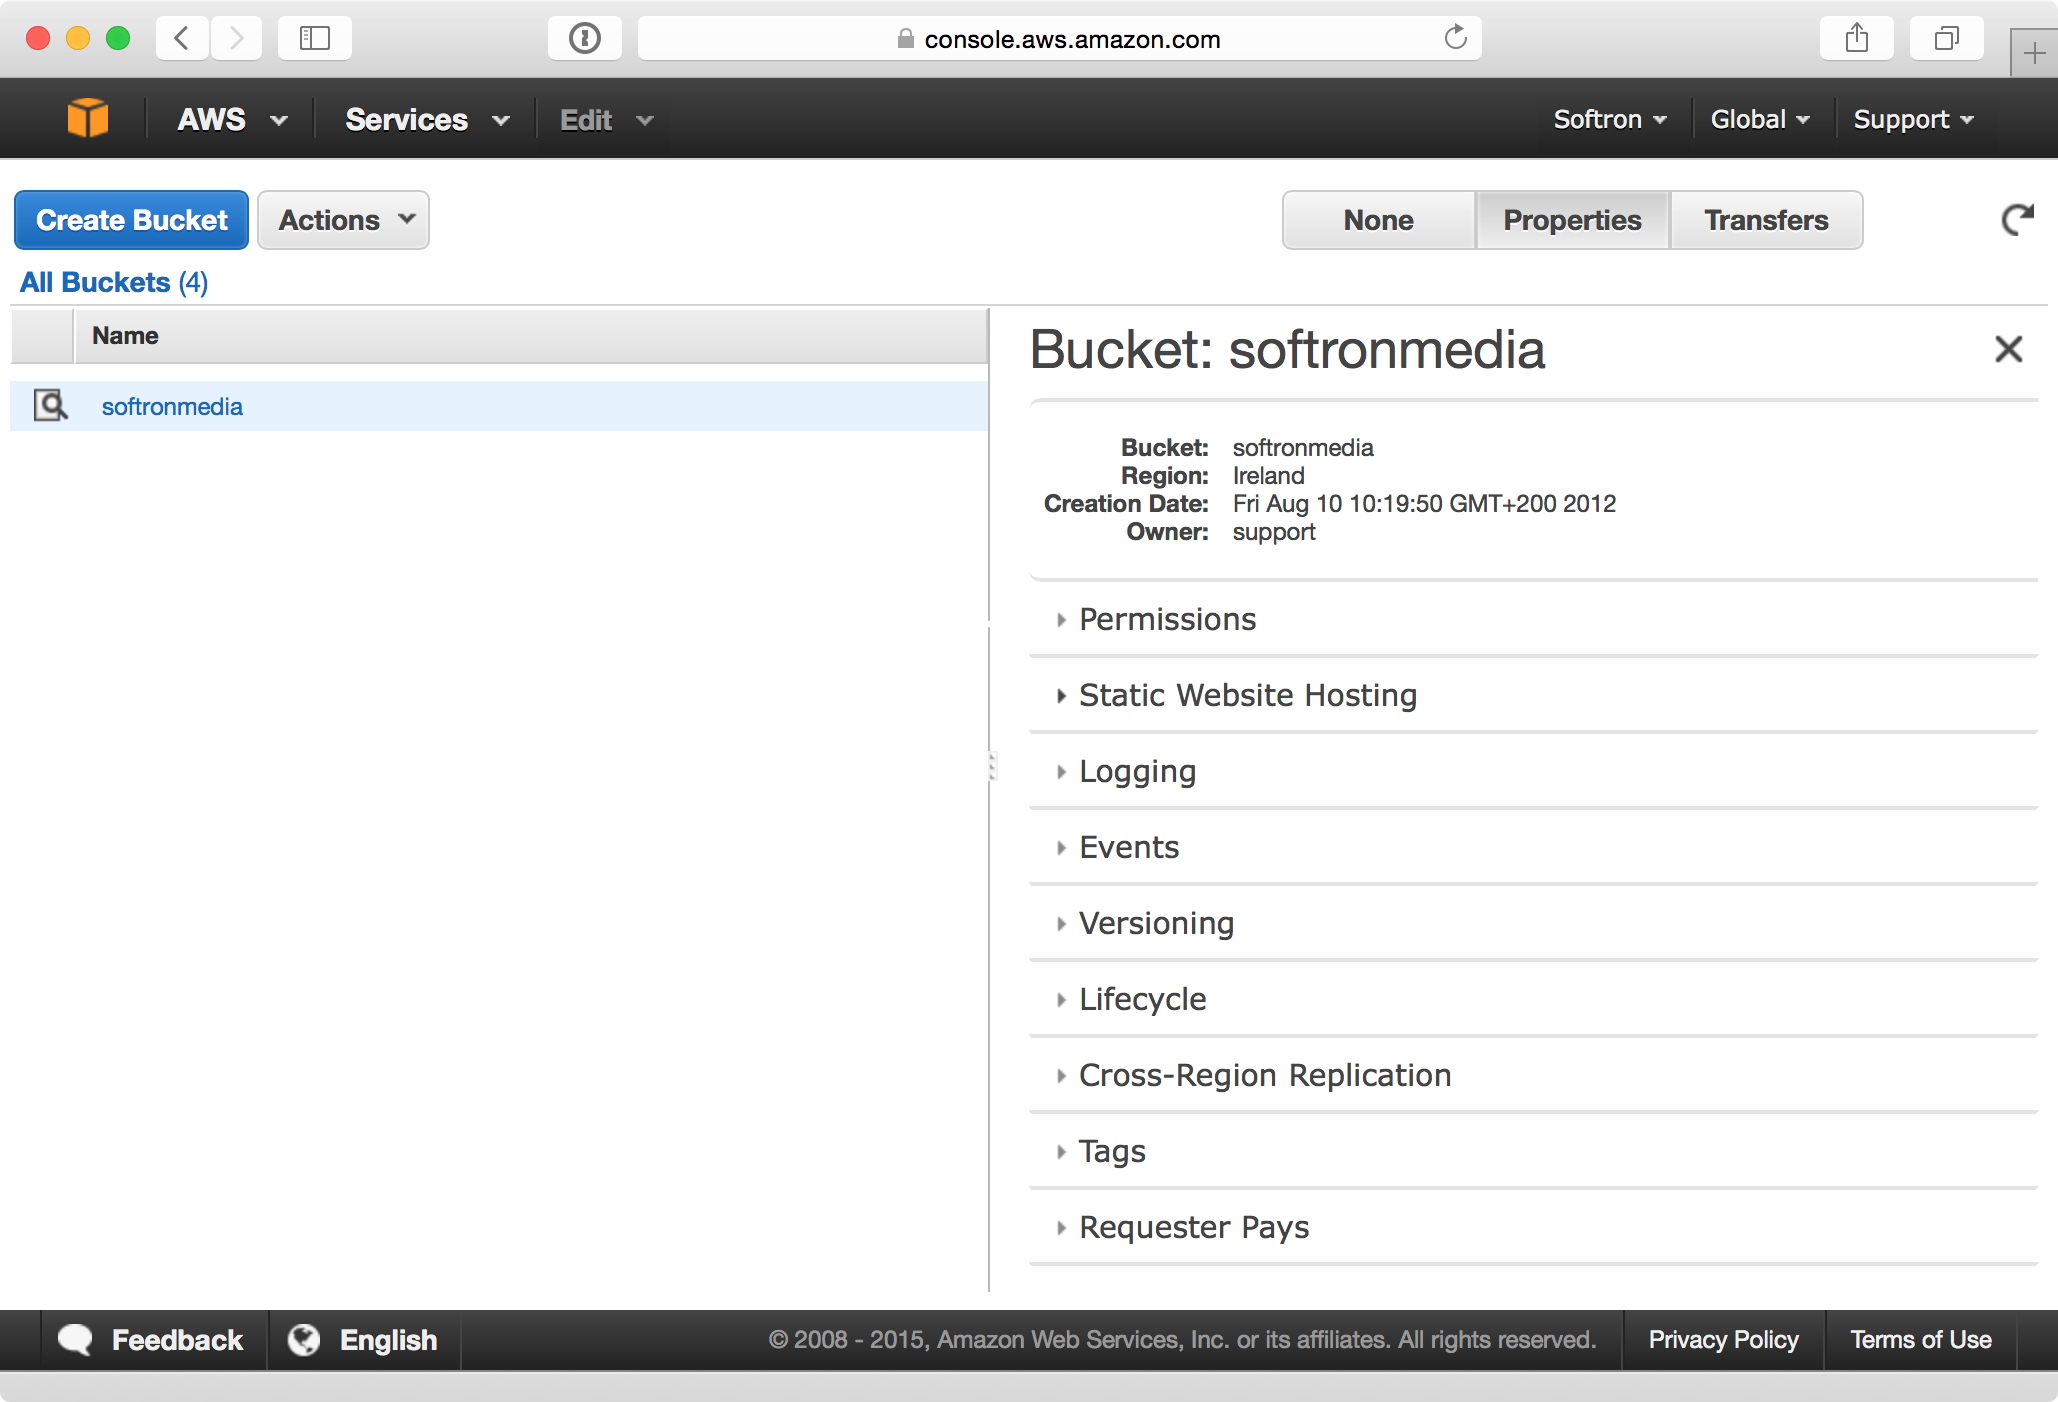Viewport: 2058px width, 1402px height.
Task: Expand the Versioning section
Action: point(1532,923)
